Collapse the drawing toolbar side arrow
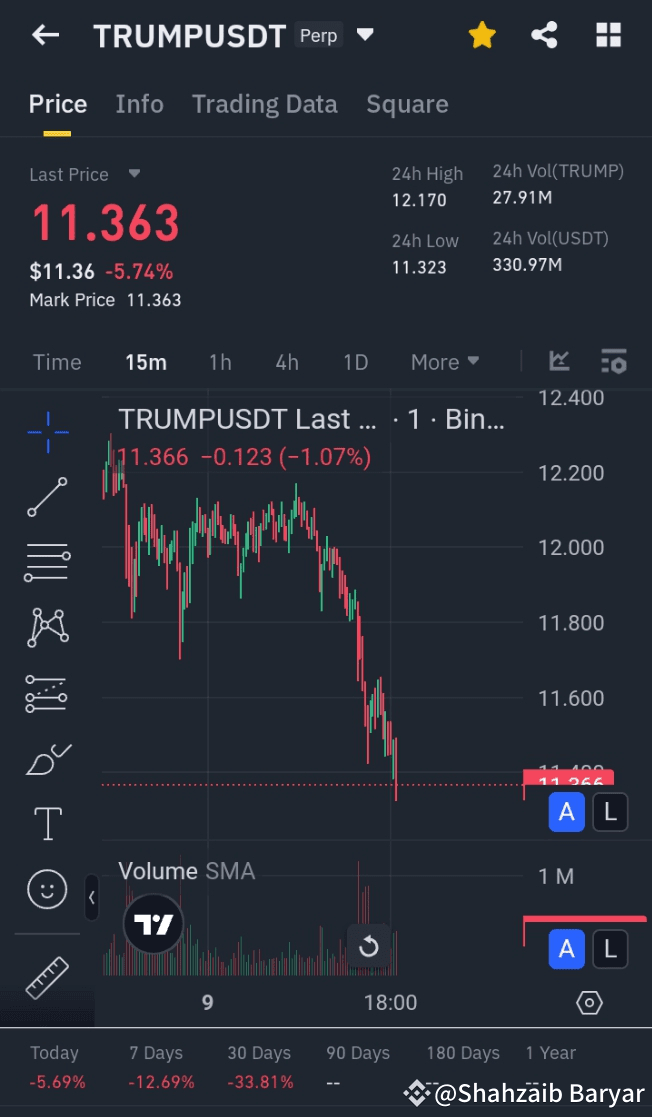 91,898
